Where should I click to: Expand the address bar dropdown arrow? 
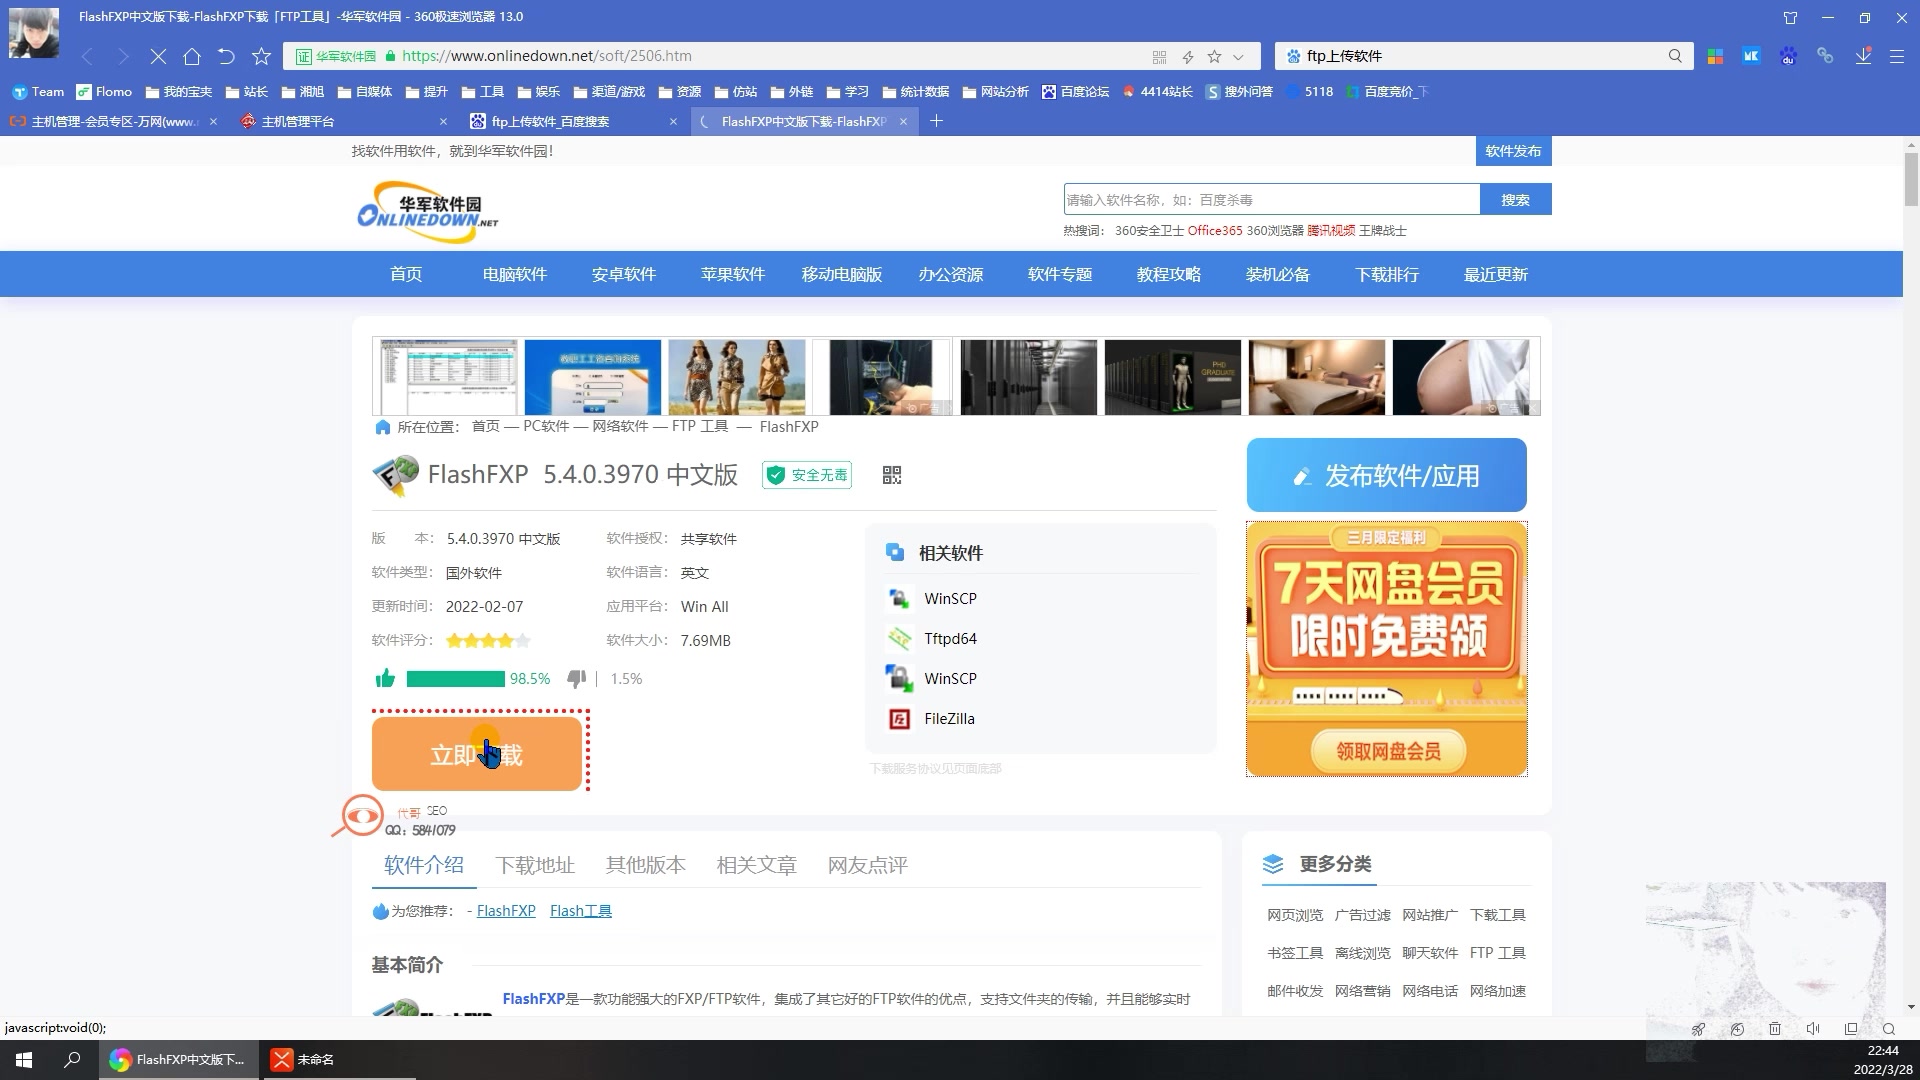pyautogui.click(x=1238, y=57)
